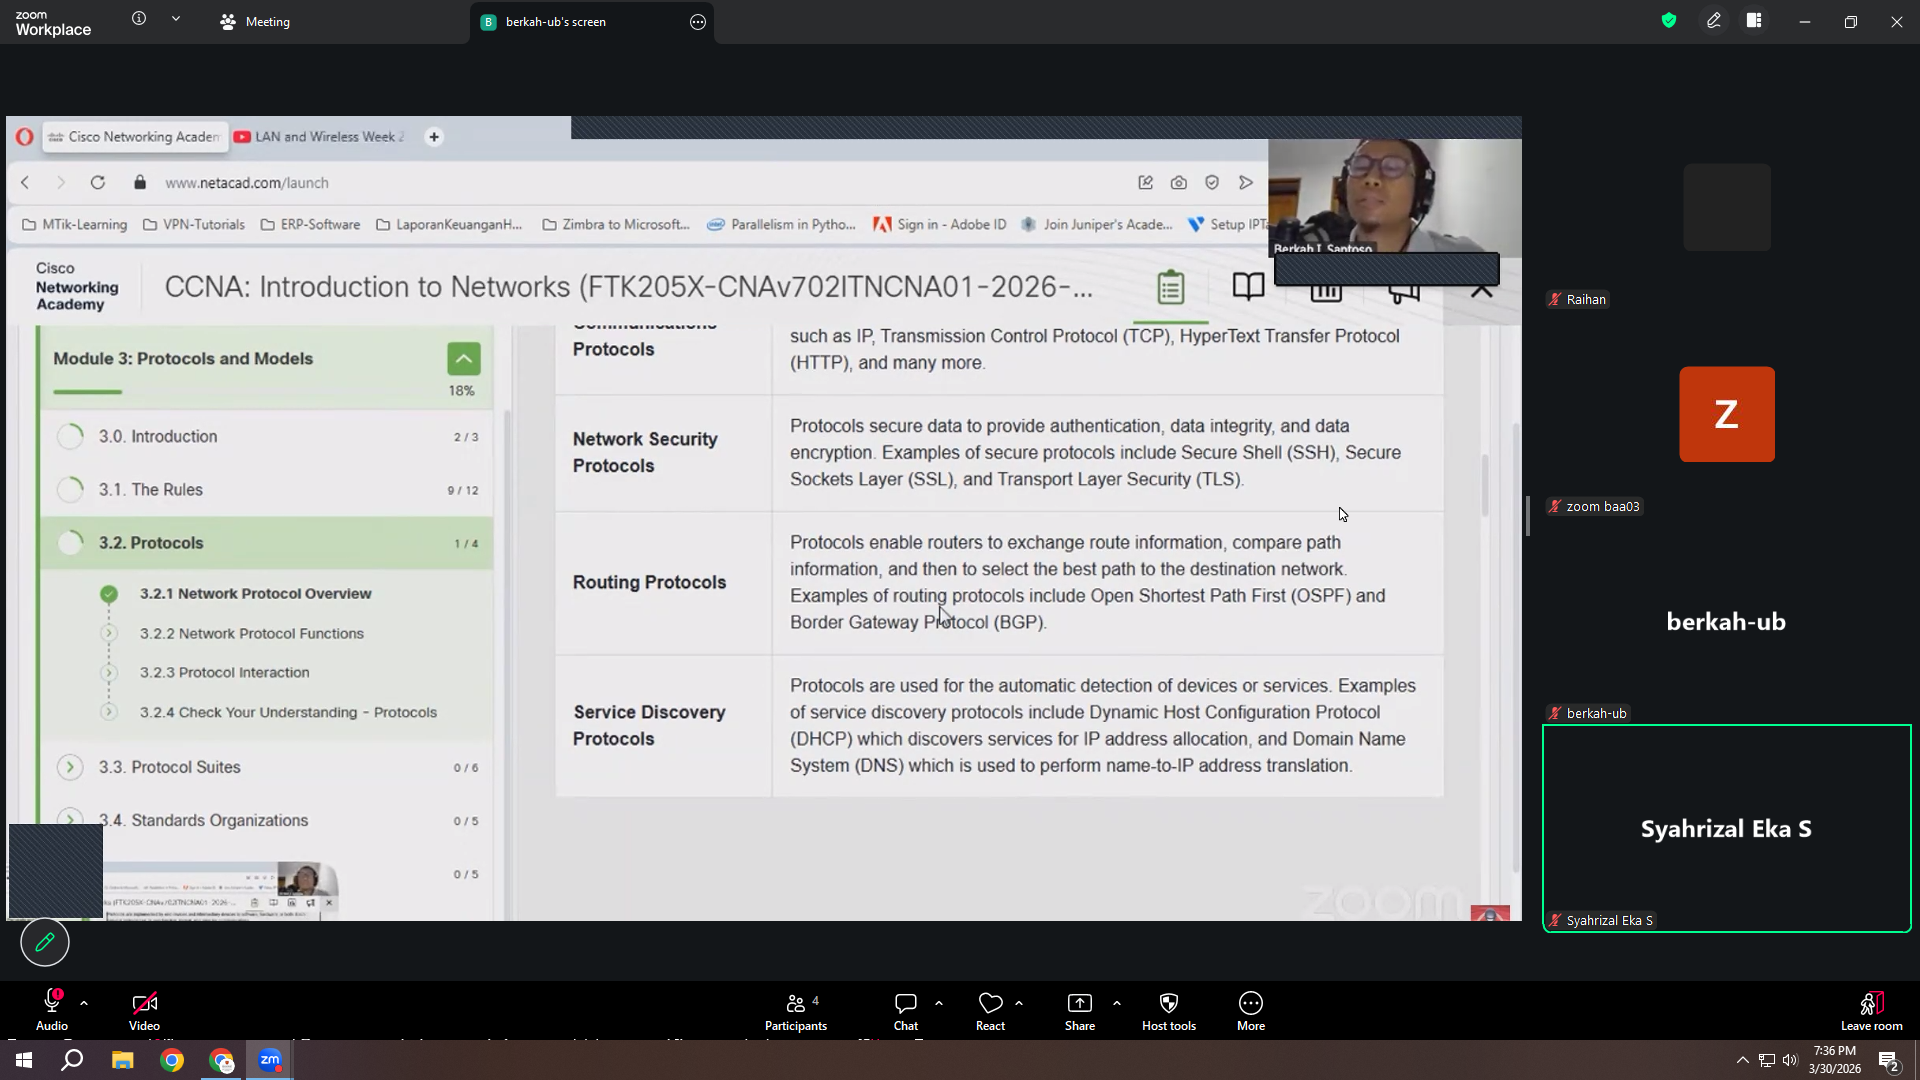Open the course book icon
This screenshot has height=1080, width=1920.
pyautogui.click(x=1248, y=288)
